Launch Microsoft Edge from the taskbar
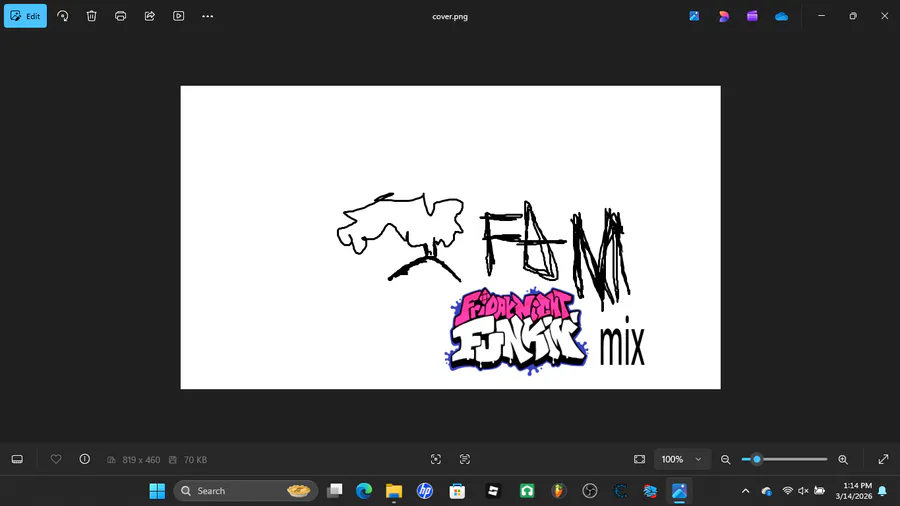 click(x=364, y=491)
